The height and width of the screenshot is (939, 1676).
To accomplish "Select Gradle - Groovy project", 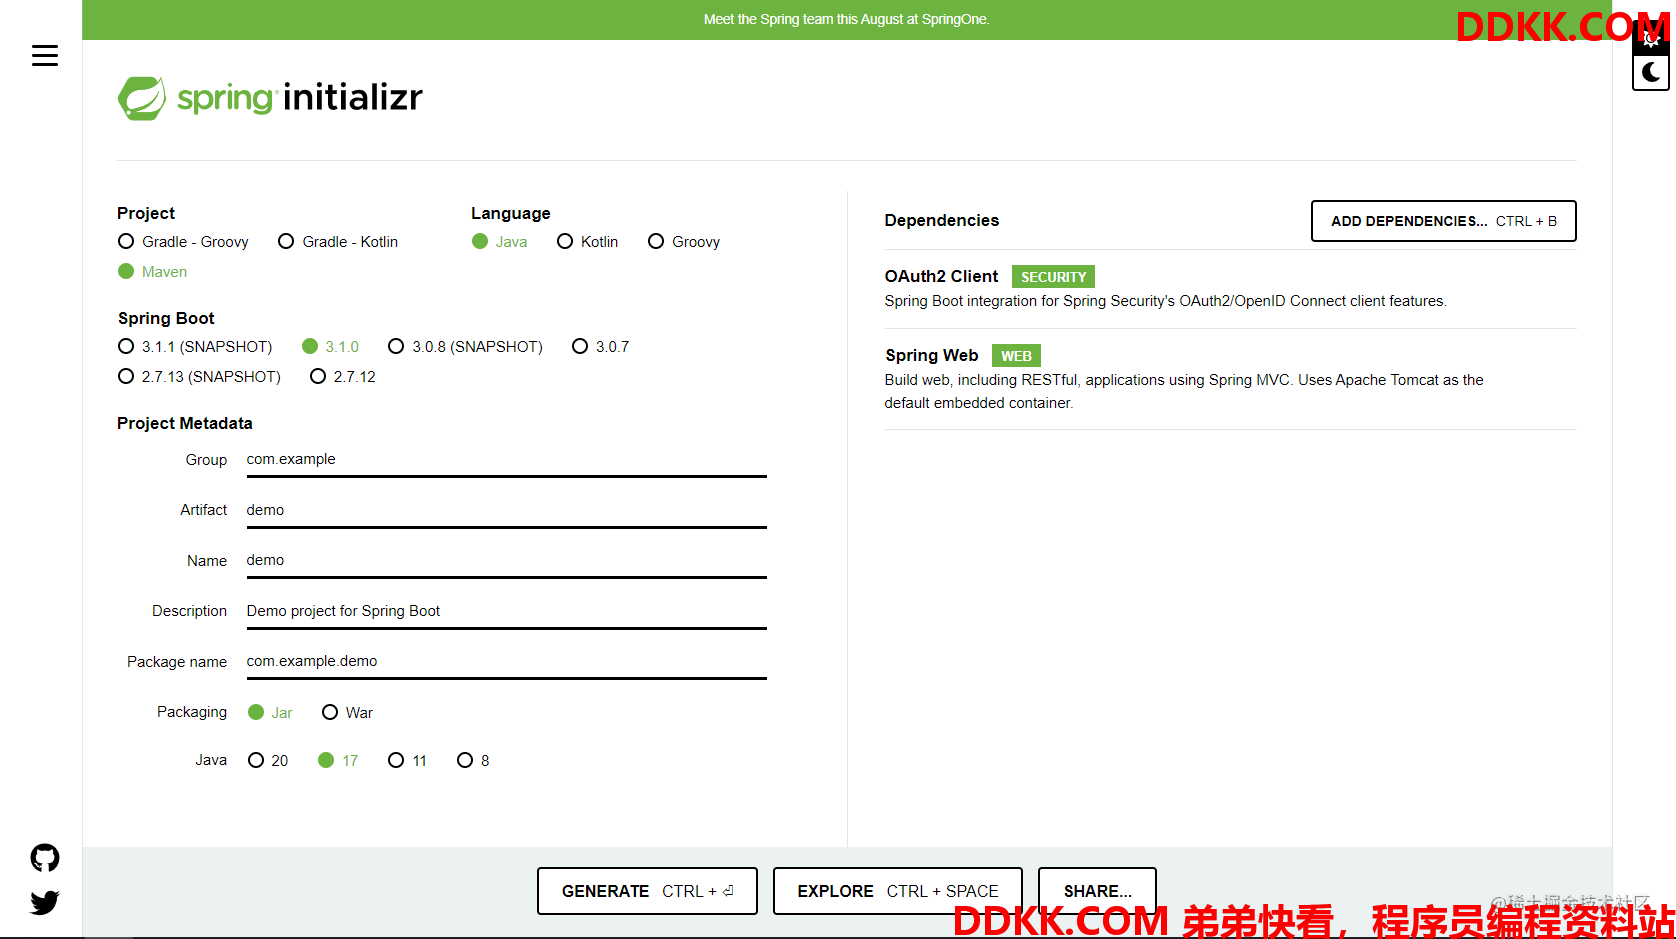I will [183, 242].
